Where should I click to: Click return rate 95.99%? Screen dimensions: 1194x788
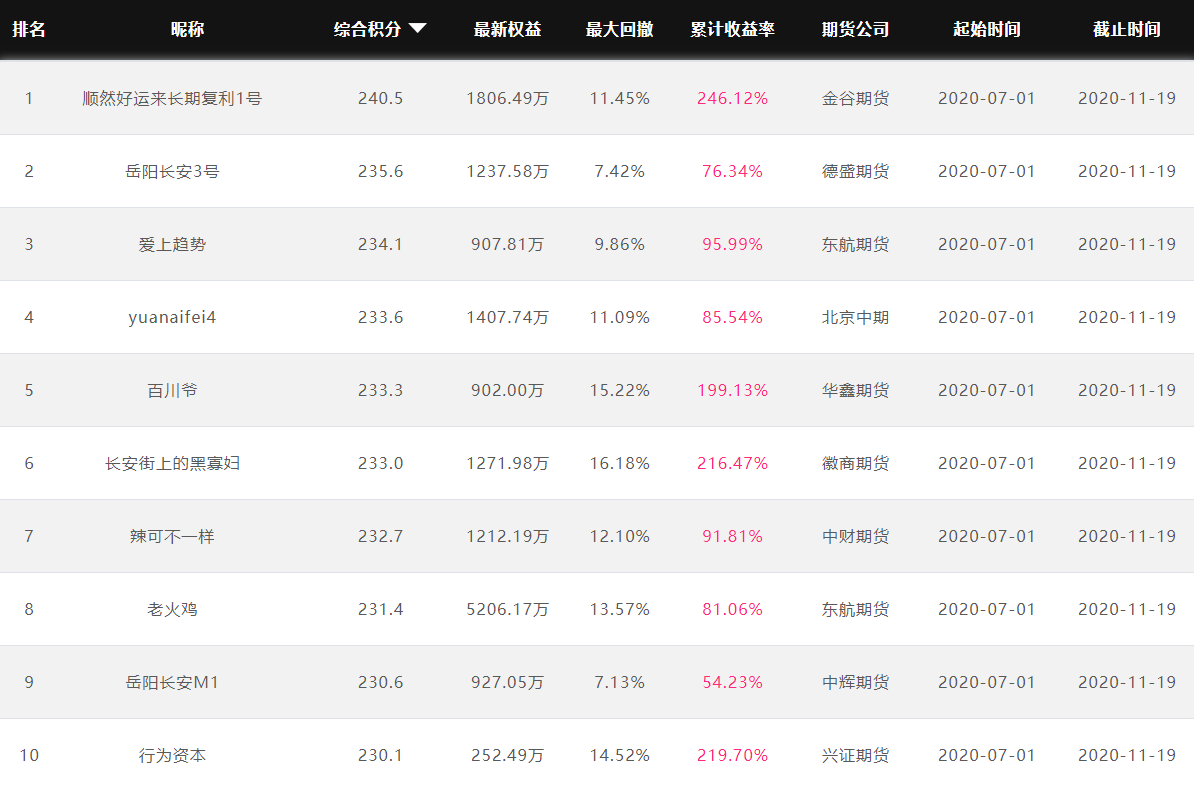pos(733,244)
